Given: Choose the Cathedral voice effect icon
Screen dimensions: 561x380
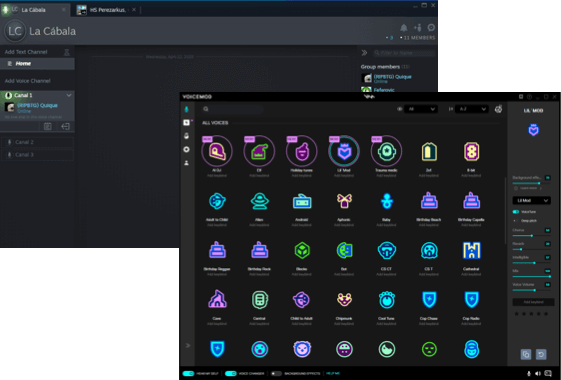Looking at the screenshot, I should click(x=471, y=250).
